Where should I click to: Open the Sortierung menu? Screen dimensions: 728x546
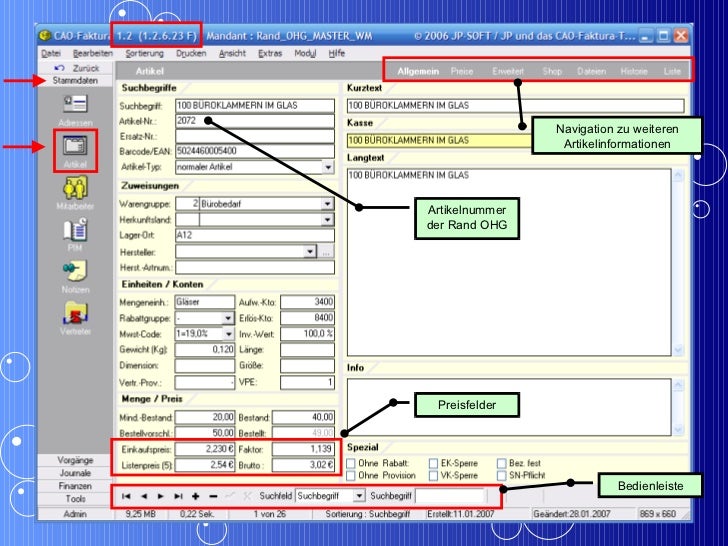[x=144, y=53]
